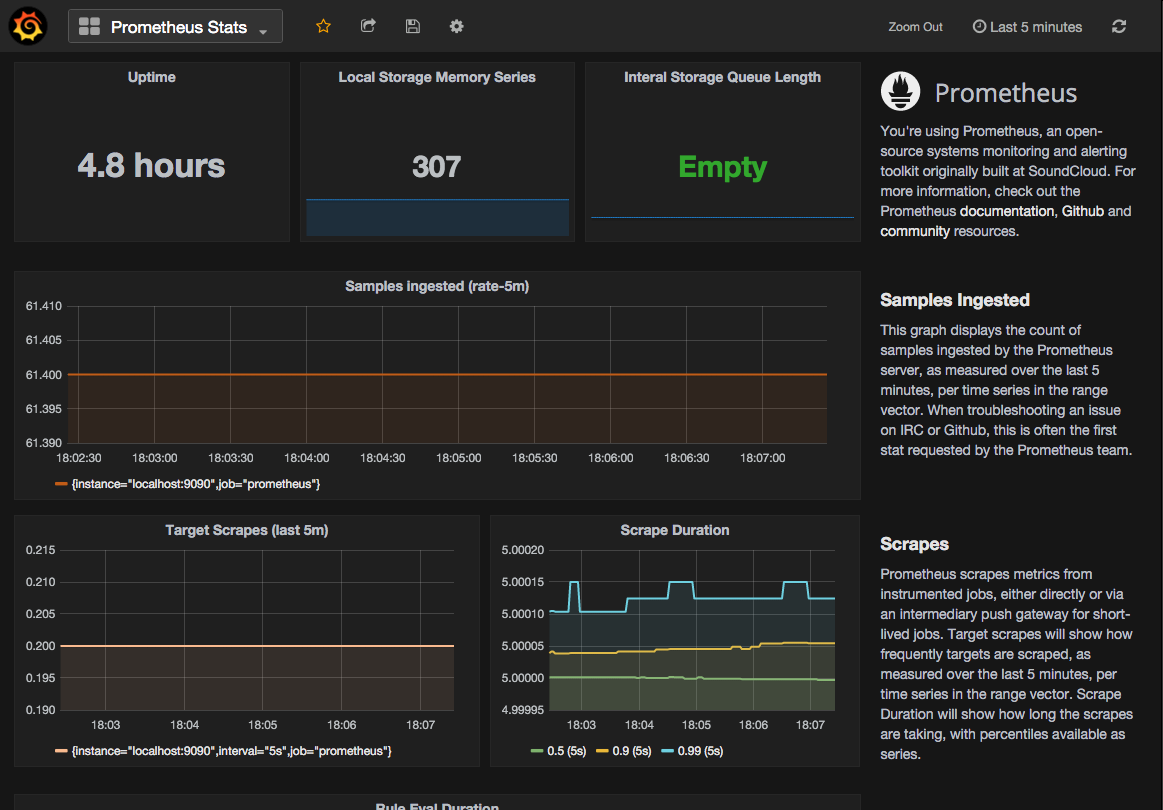Star the Prometheus Stats dashboard
This screenshot has height=810, width=1163.
click(x=323, y=26)
